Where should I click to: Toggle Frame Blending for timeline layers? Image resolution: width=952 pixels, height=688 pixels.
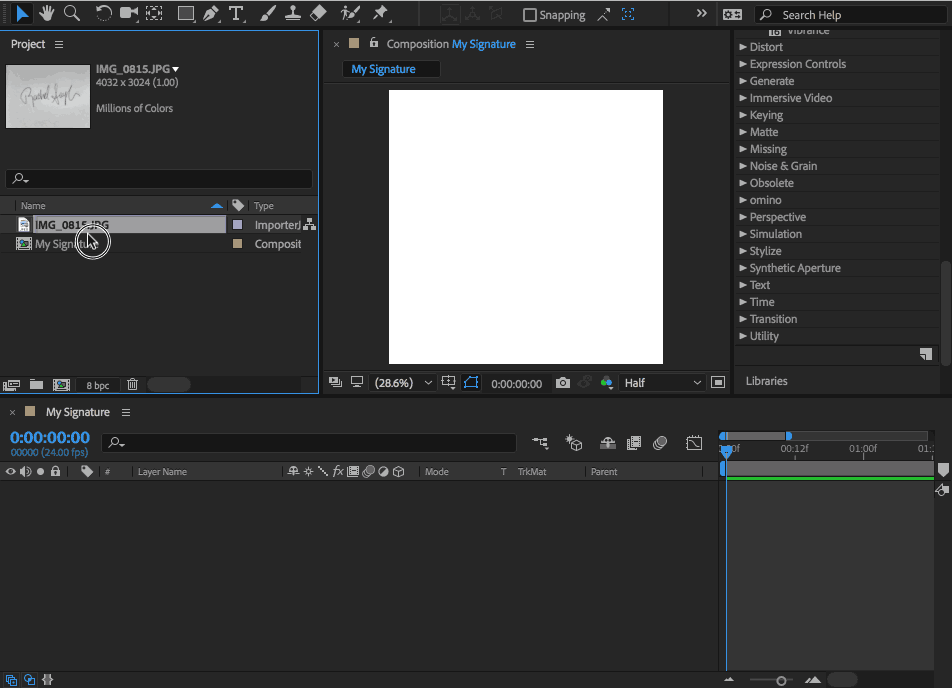point(634,443)
